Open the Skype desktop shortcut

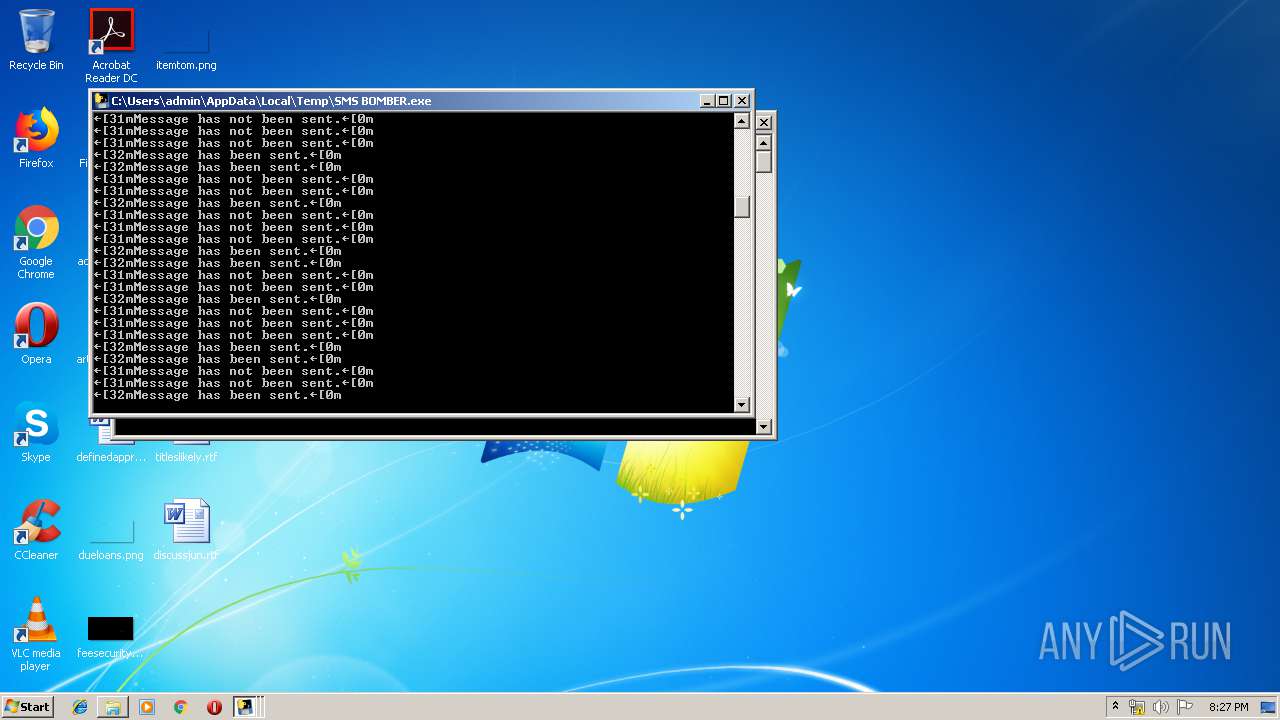(x=36, y=432)
